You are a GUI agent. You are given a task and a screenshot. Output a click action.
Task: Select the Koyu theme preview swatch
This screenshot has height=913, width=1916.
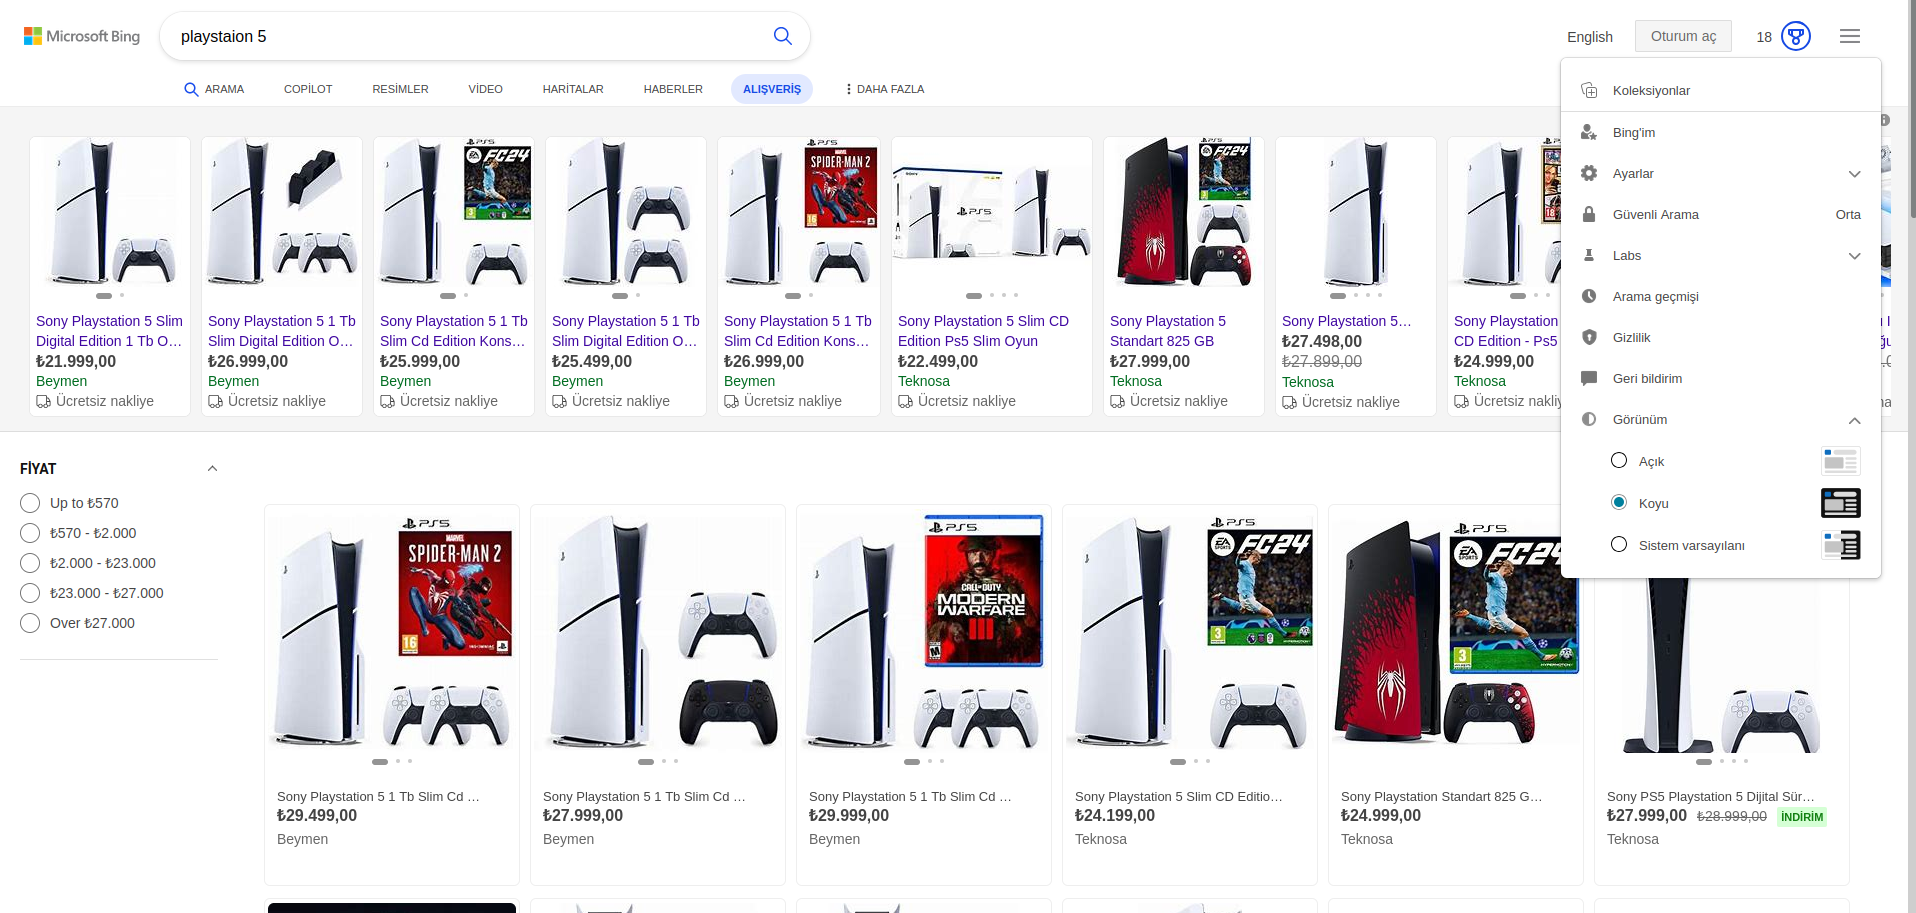[x=1840, y=503]
